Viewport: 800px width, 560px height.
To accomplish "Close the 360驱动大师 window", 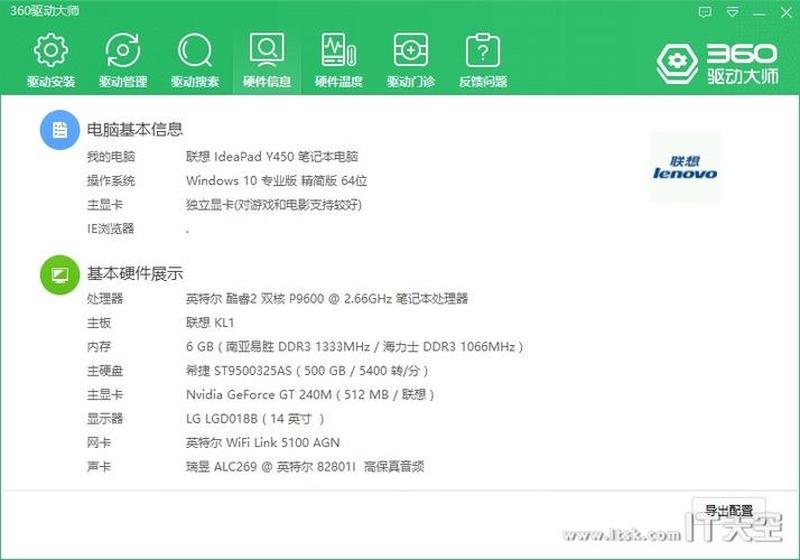I will click(x=786, y=12).
